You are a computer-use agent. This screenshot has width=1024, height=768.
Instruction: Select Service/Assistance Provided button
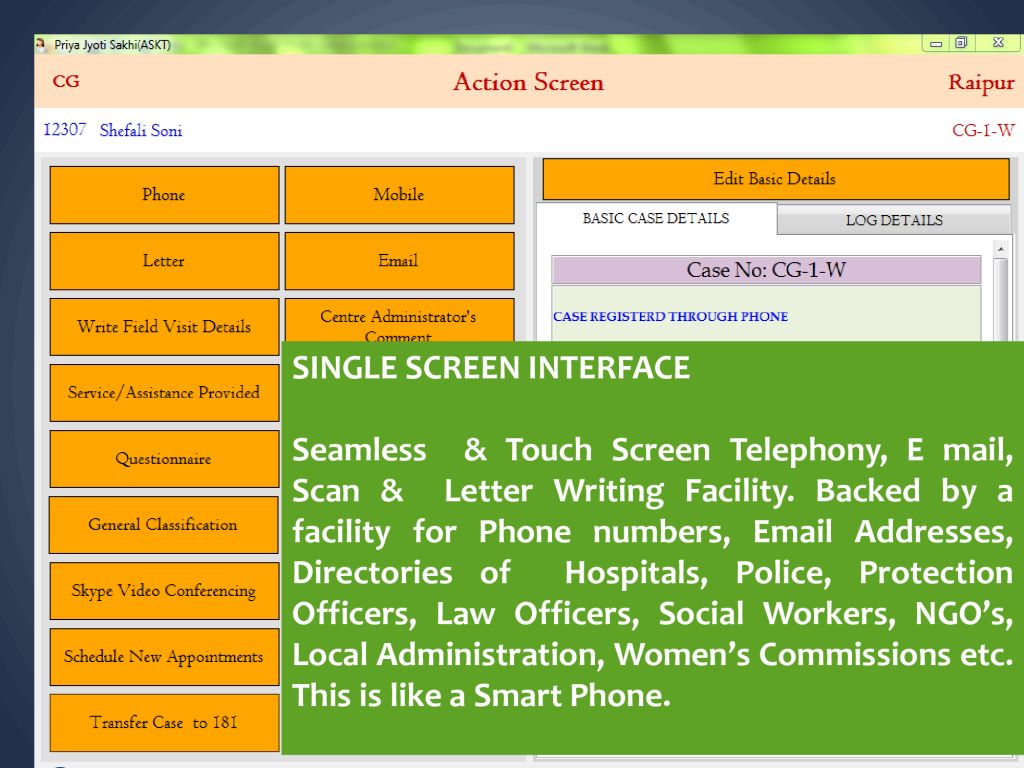click(x=164, y=393)
